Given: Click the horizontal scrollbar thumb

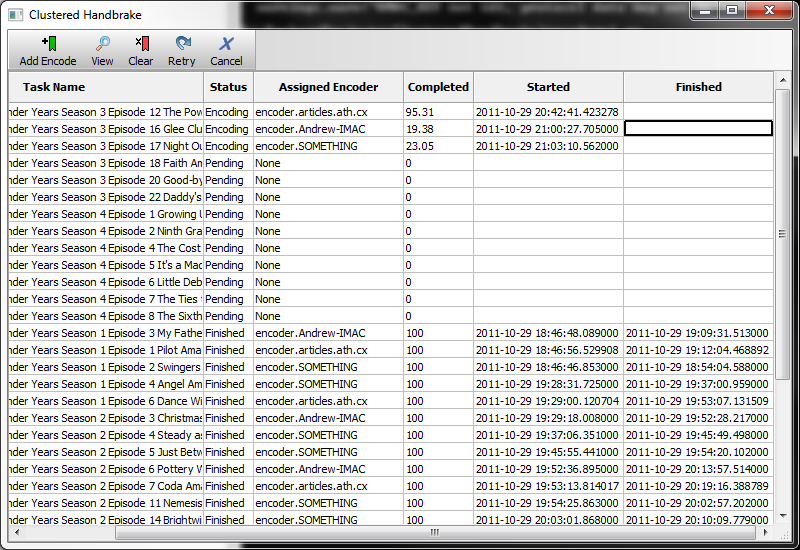Looking at the screenshot, I should click(435, 533).
